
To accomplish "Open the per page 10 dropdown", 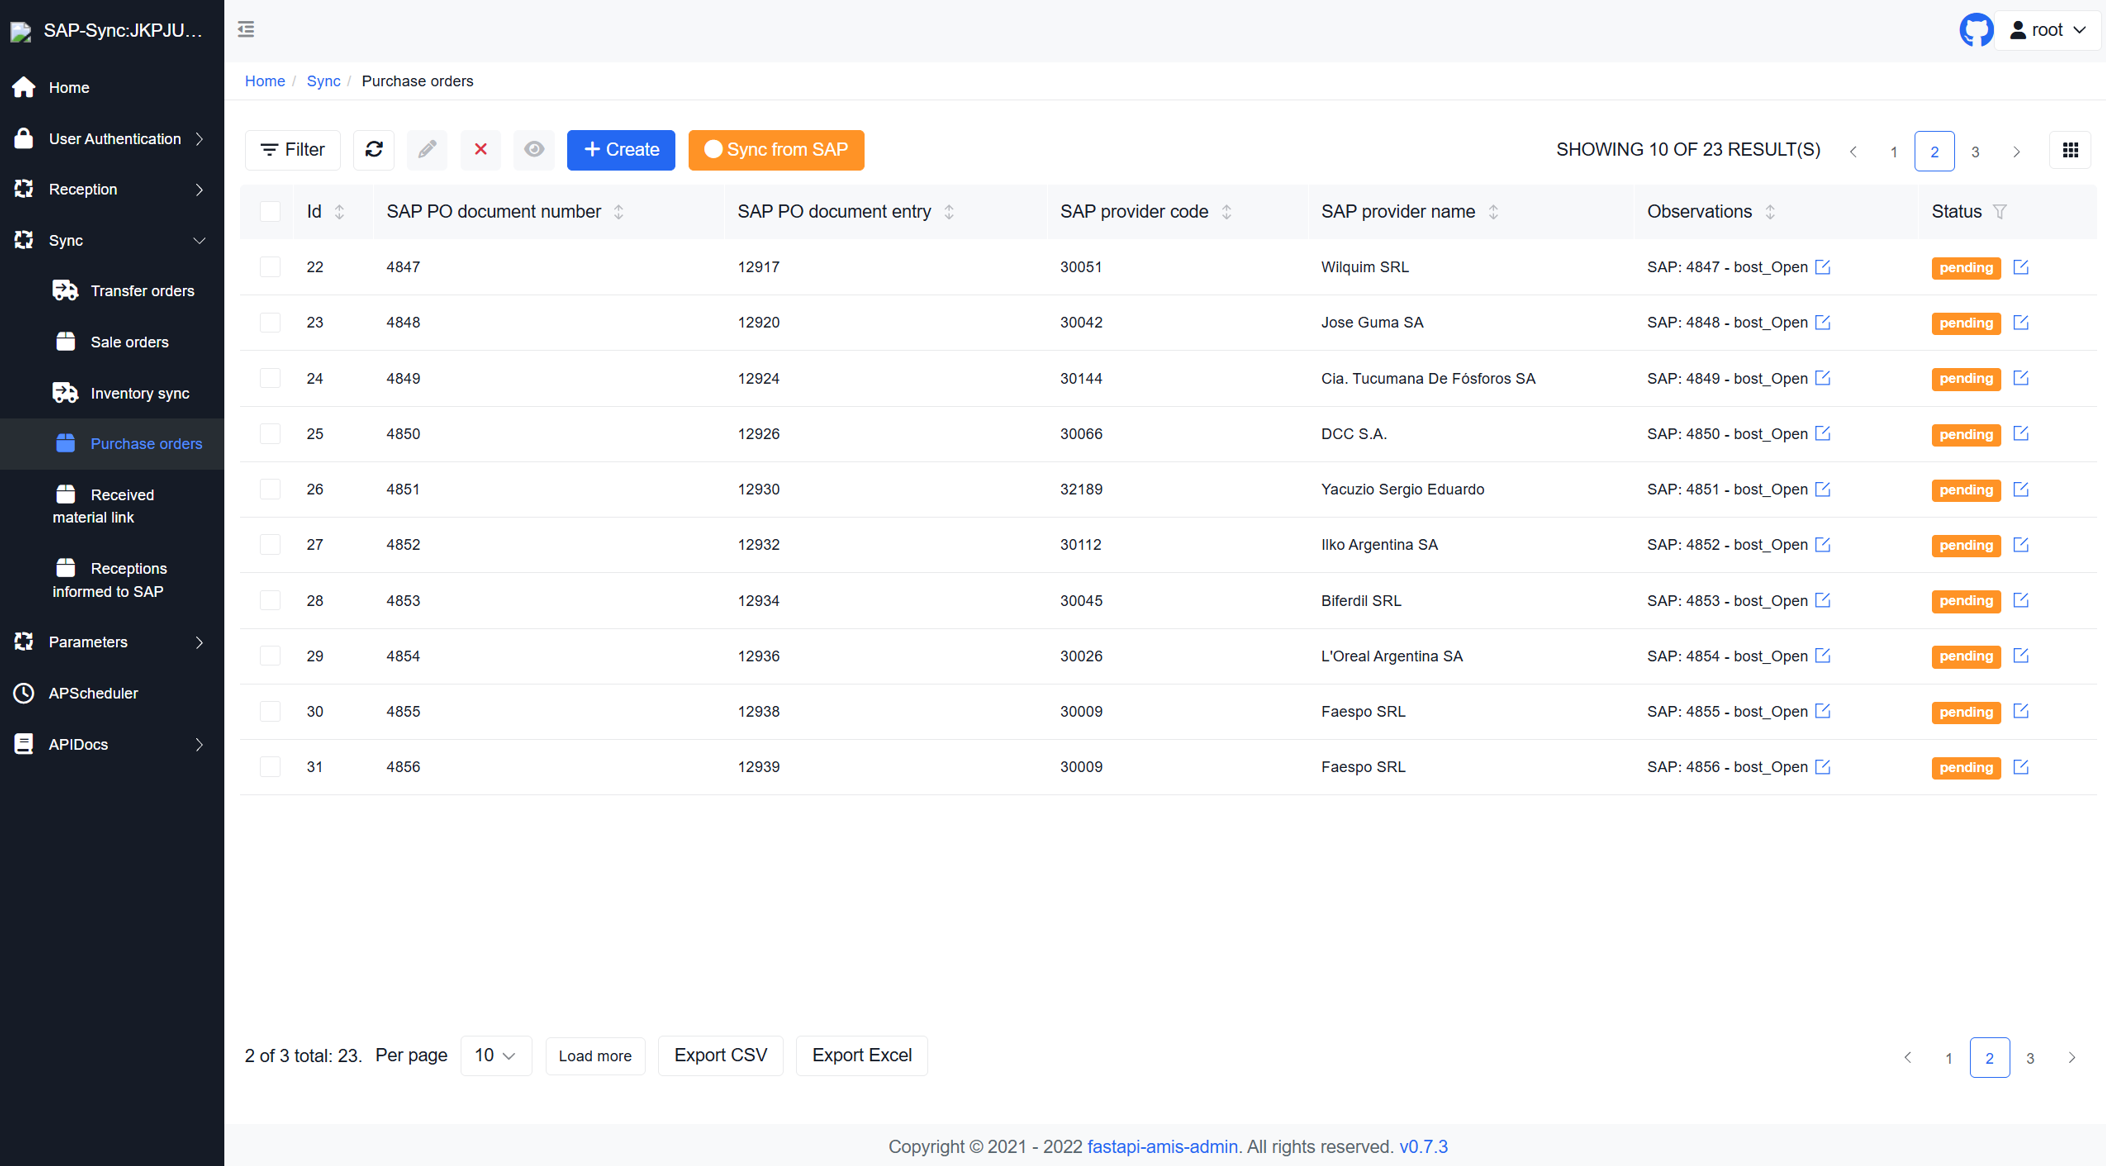I will [x=495, y=1056].
